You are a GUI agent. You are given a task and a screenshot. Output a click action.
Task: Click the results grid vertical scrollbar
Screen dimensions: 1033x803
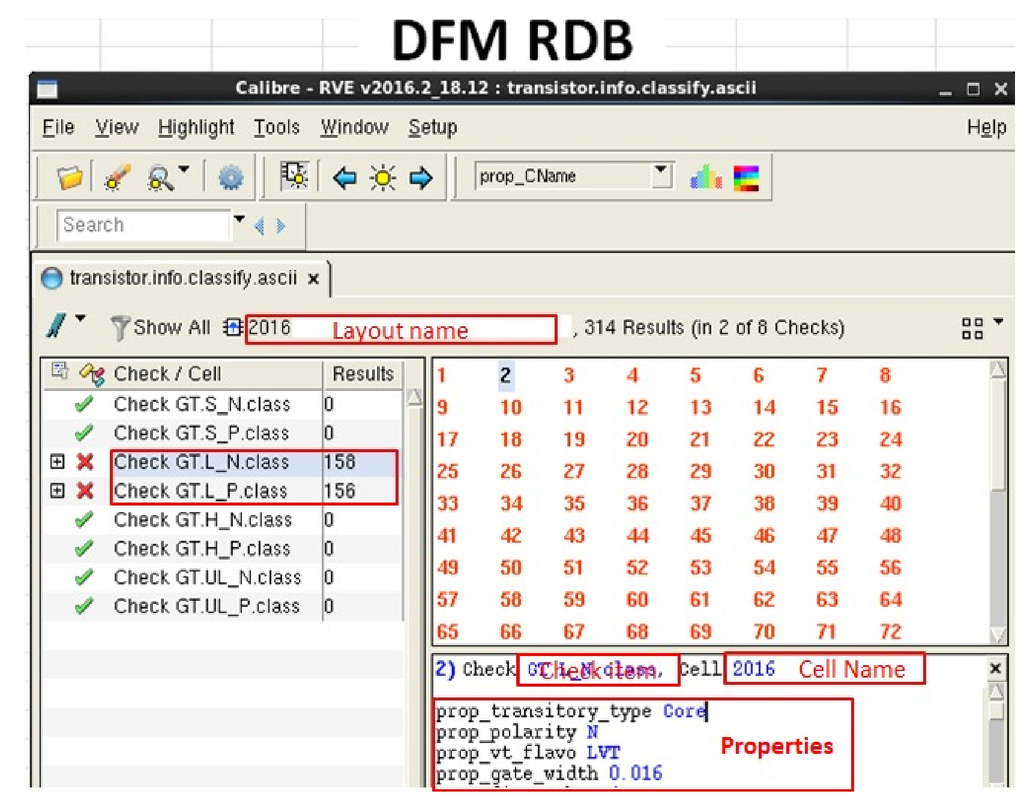(998, 501)
